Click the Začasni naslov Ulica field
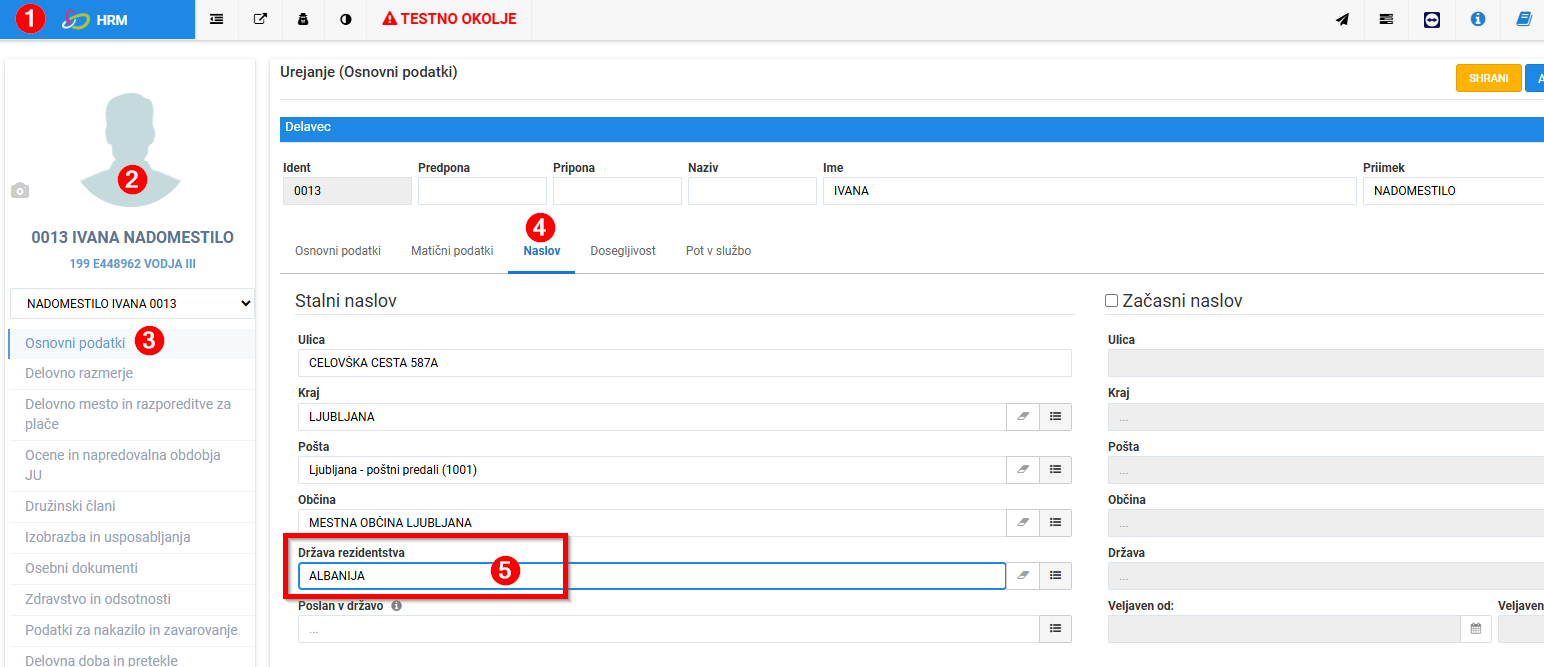 coord(1326,363)
